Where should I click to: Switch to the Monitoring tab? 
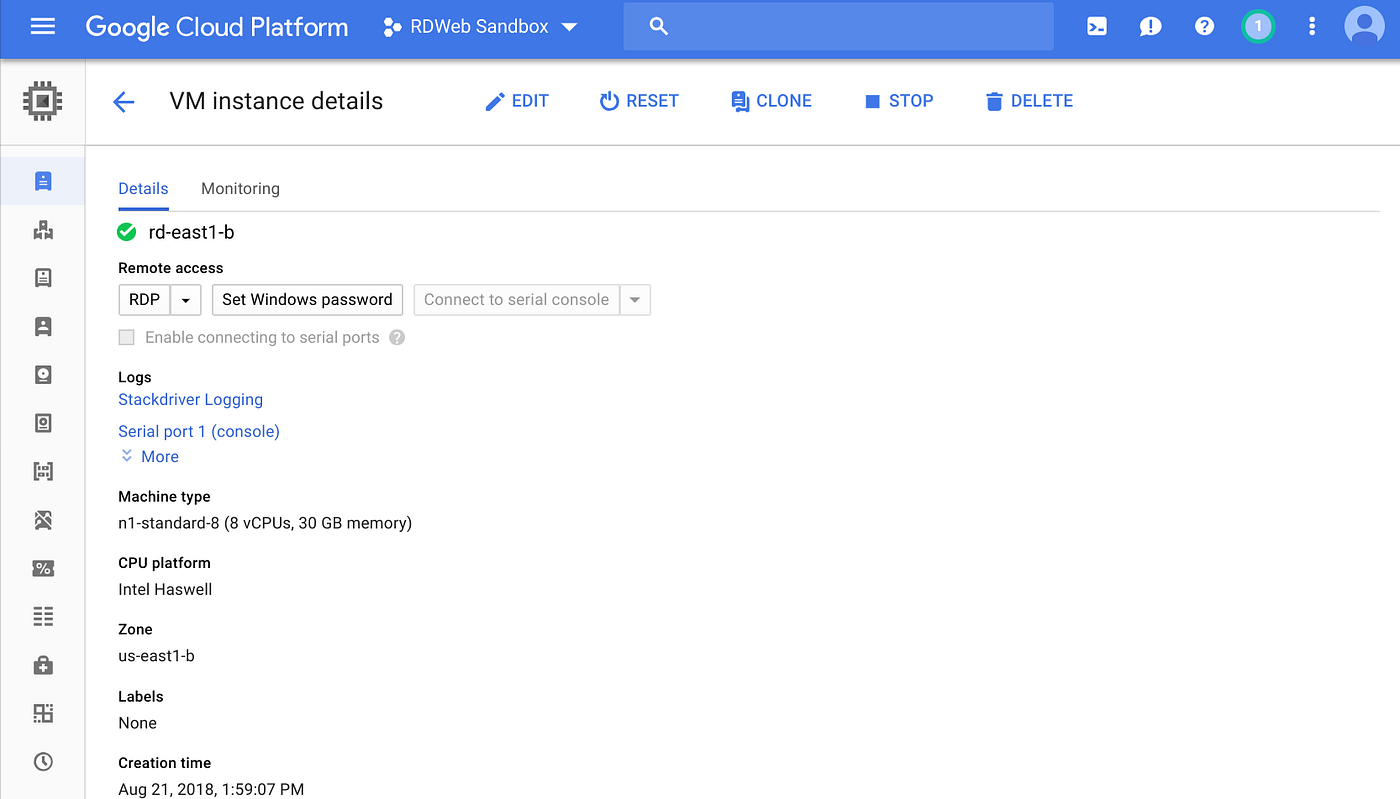240,188
